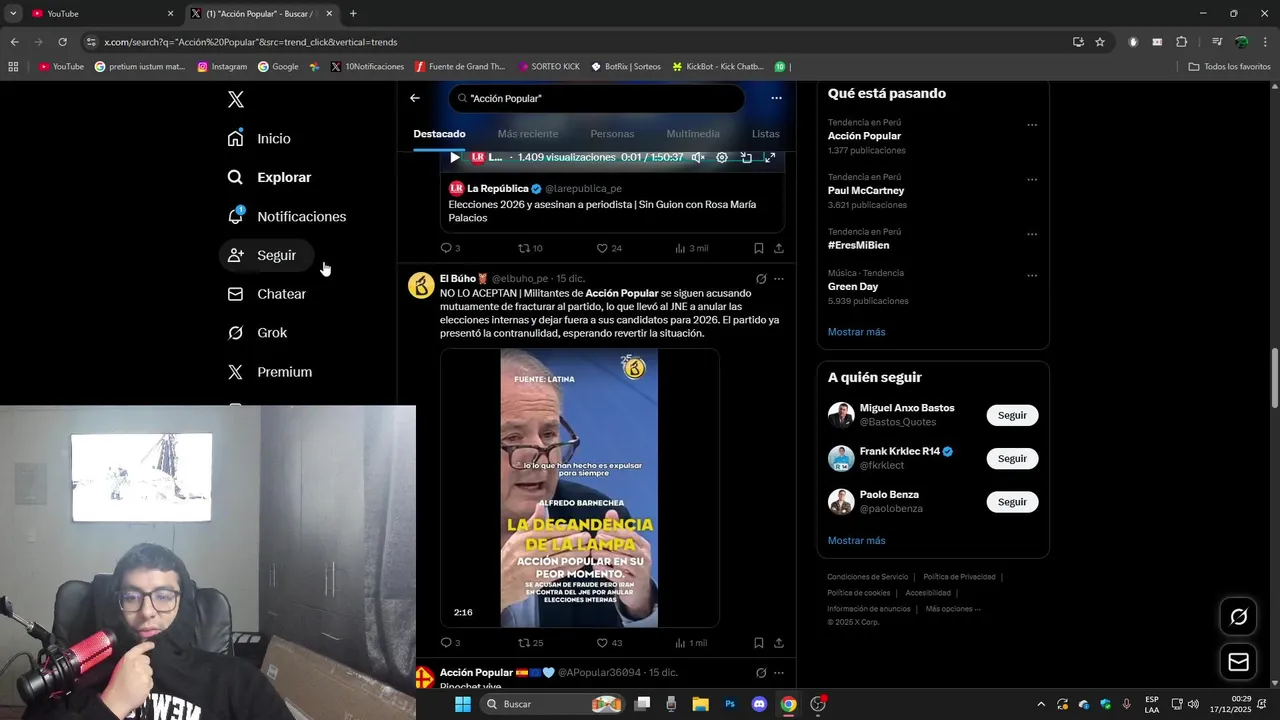This screenshot has height=720, width=1280.
Task: Share the El Búho post
Action: point(779,643)
